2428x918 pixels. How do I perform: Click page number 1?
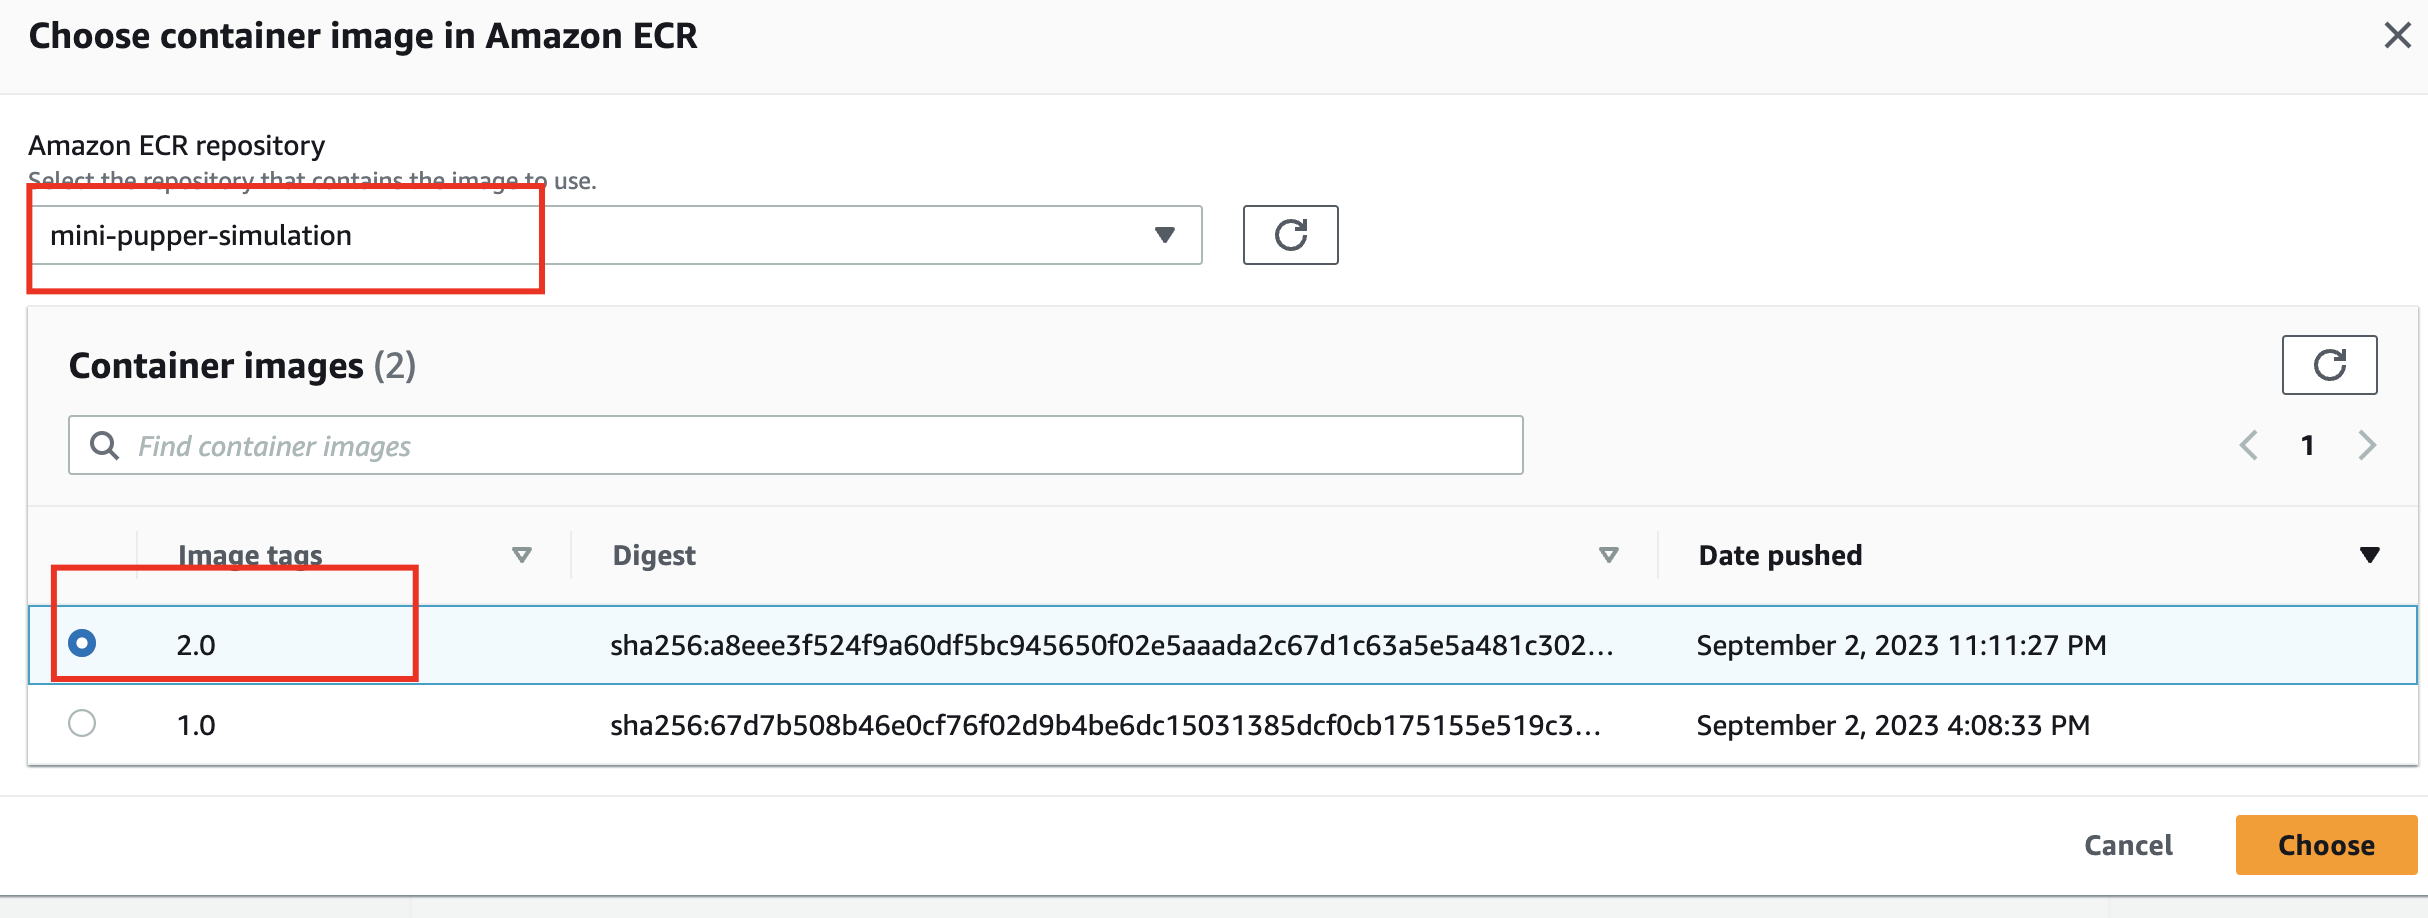pos(2307,445)
